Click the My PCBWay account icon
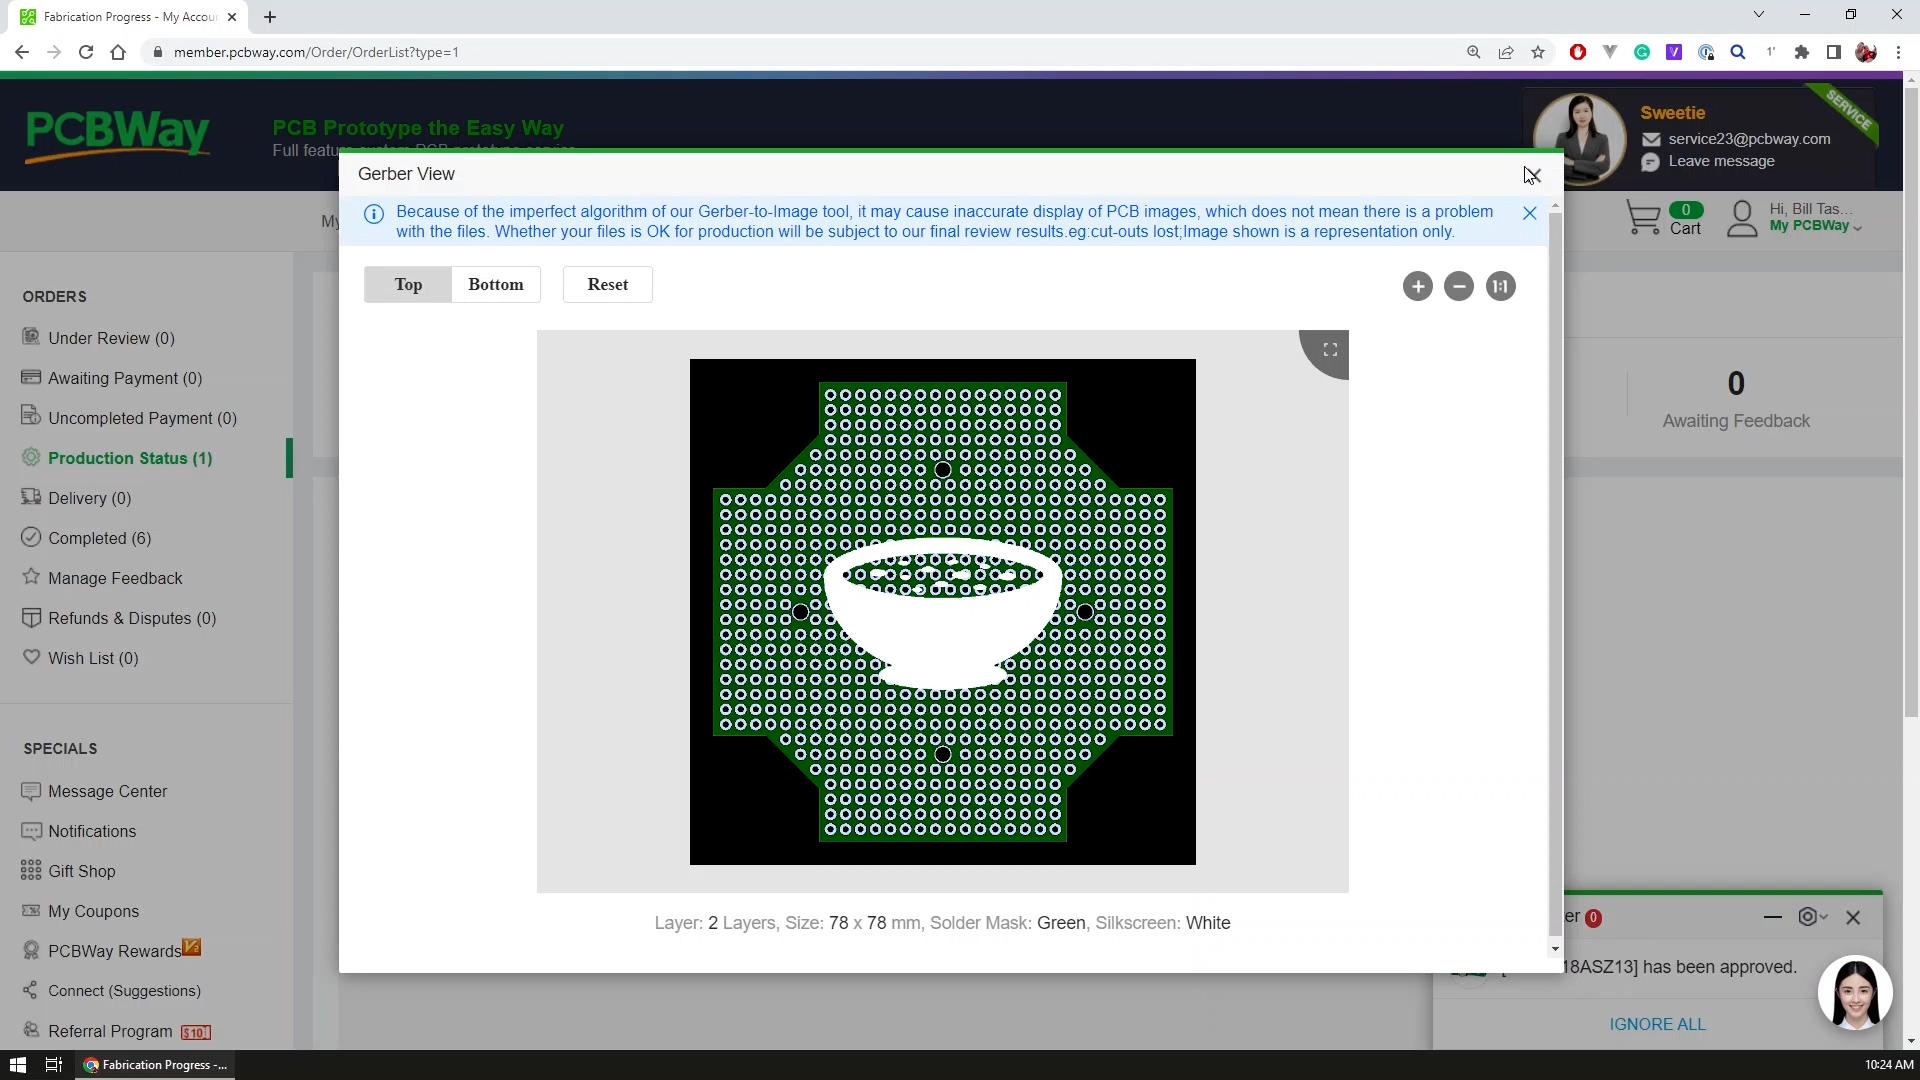 click(1743, 218)
